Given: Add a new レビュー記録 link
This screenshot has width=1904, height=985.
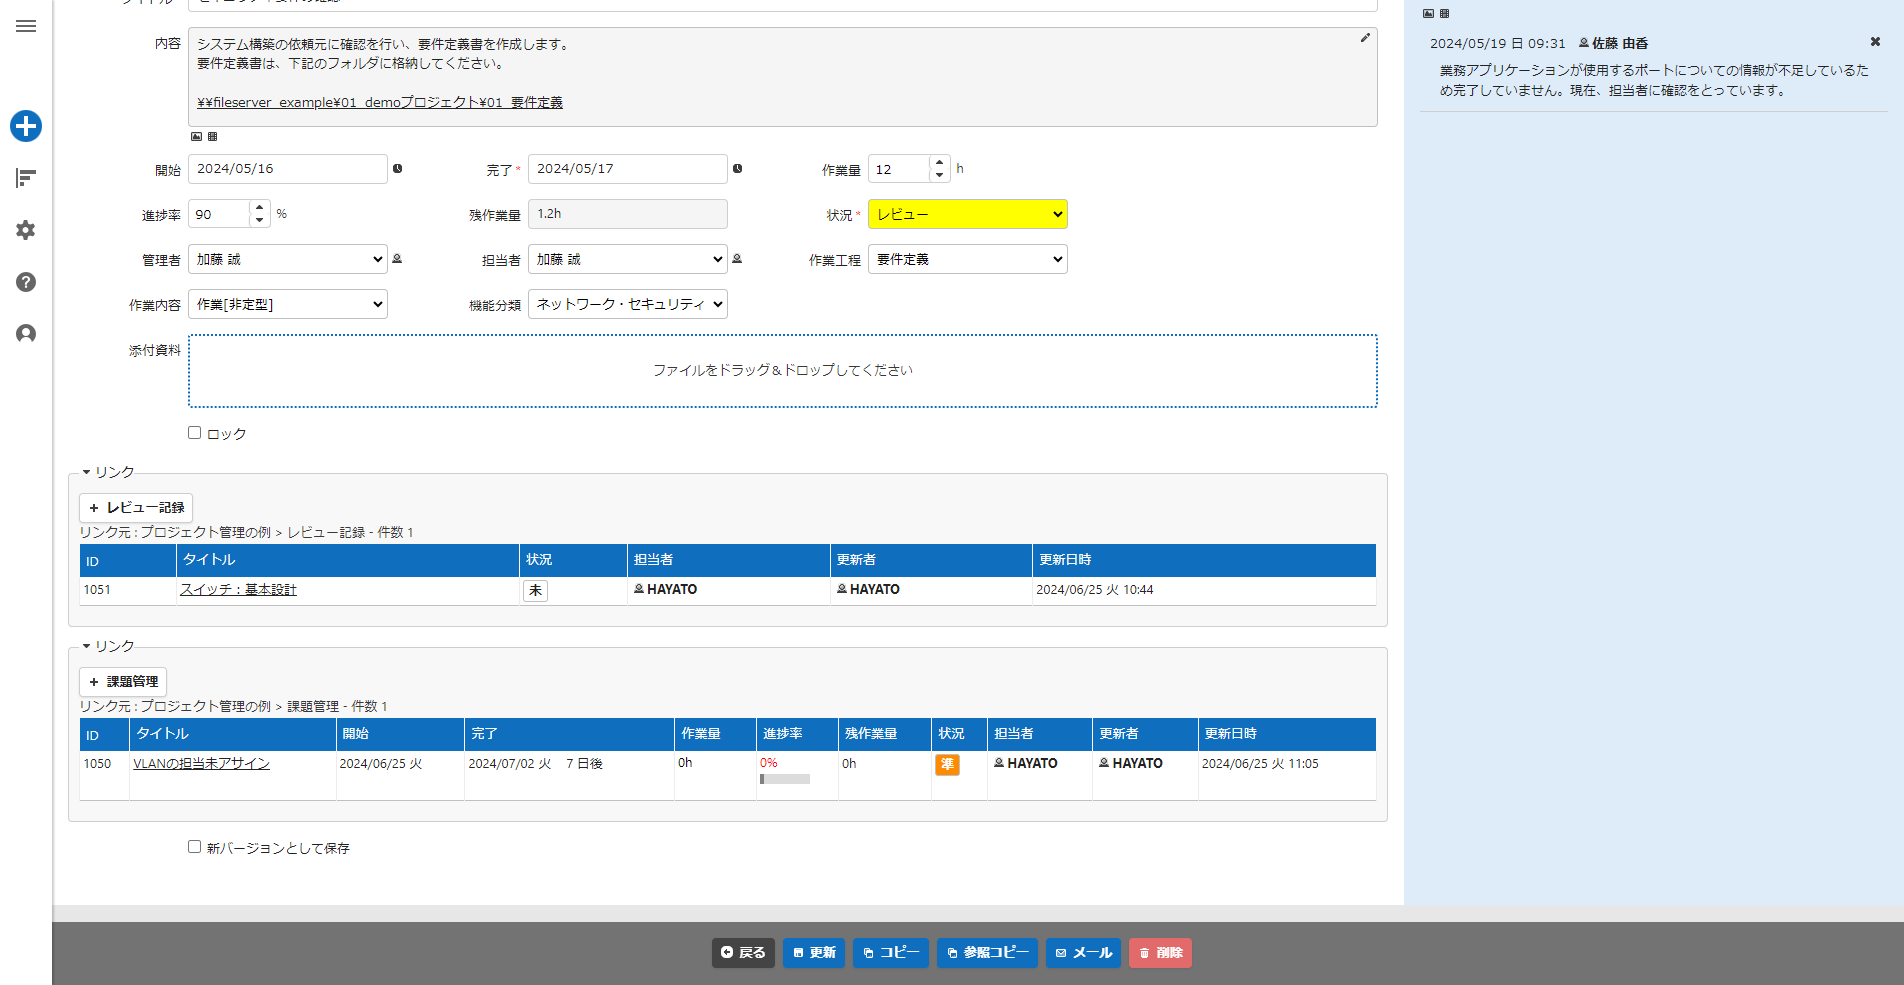Looking at the screenshot, I should coord(136,508).
